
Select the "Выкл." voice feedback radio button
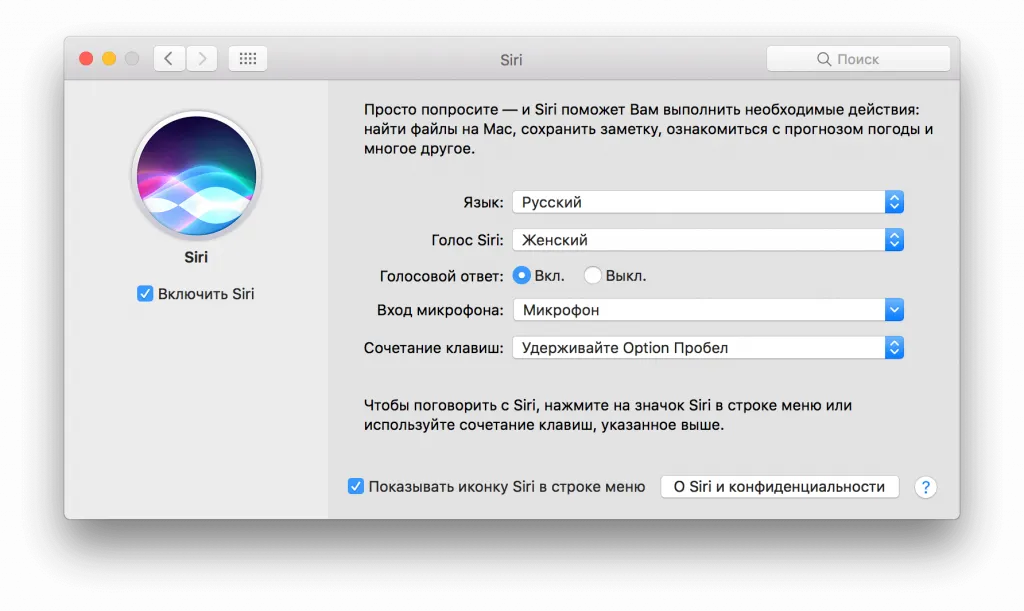593,275
